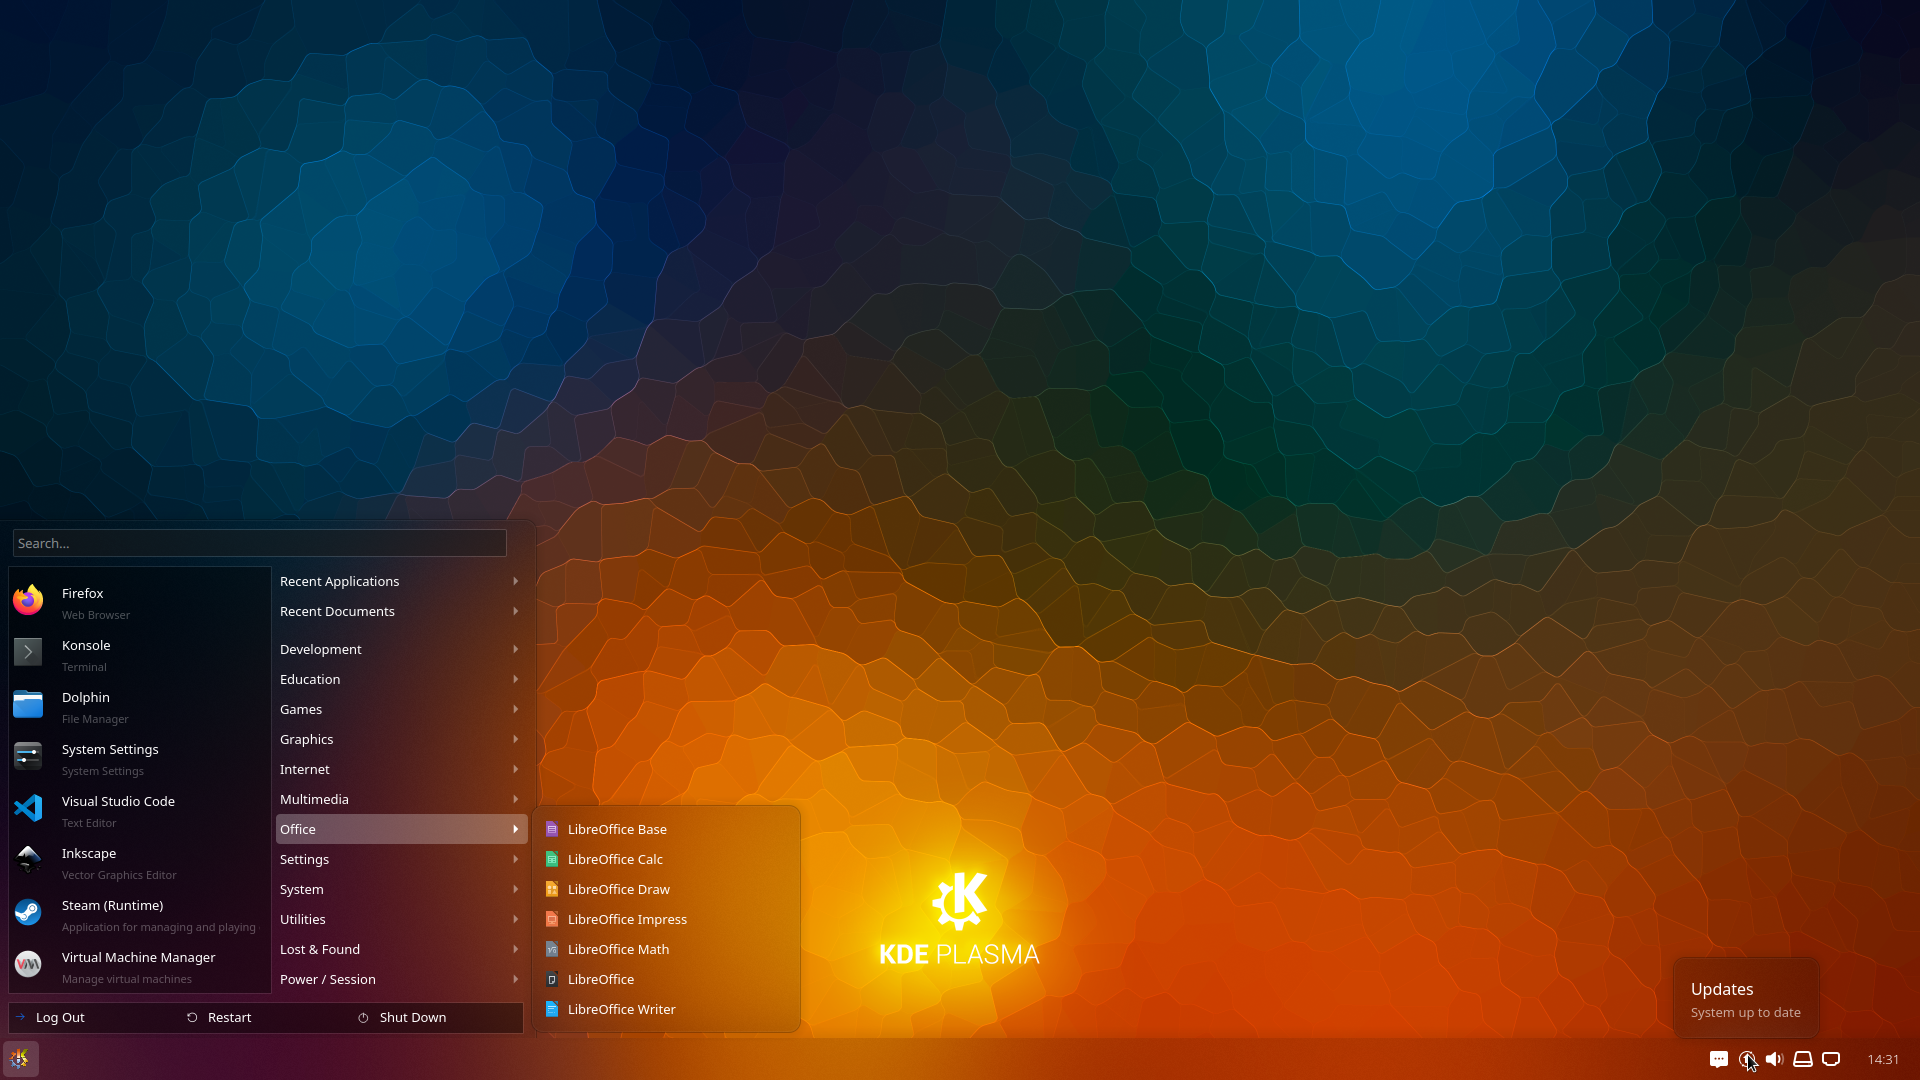The width and height of the screenshot is (1920, 1080).
Task: Click the "Text Editor" subtitle
Action: tap(89, 823)
